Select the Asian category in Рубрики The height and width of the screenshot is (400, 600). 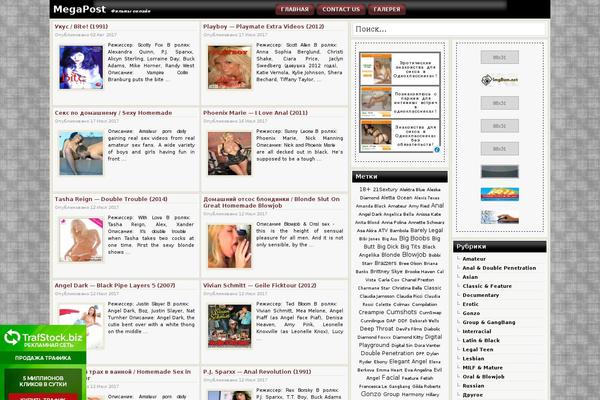pos(470,277)
